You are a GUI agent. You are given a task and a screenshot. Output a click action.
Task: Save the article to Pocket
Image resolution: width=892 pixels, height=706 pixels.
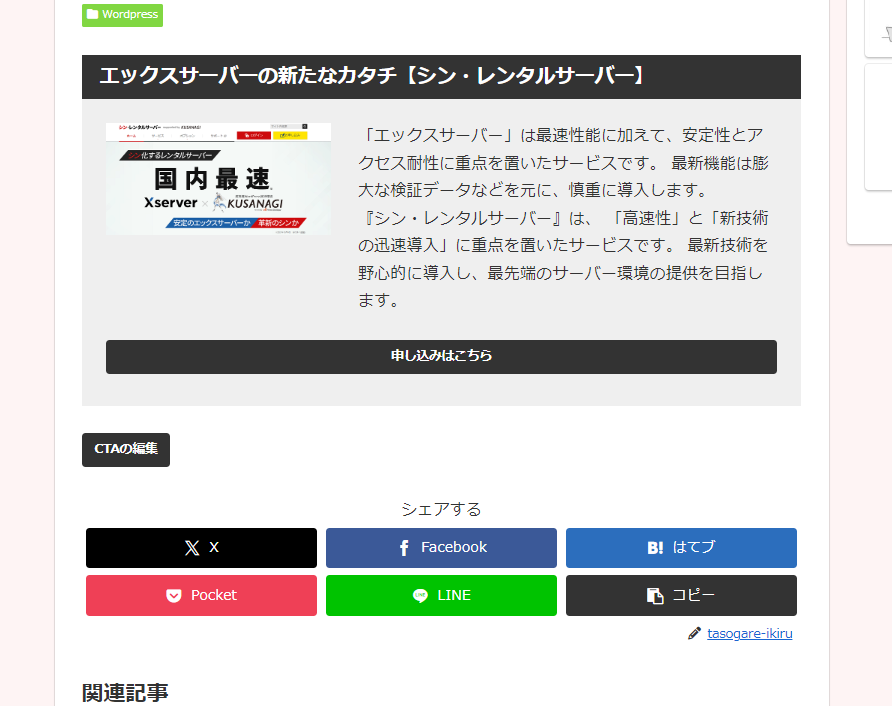(x=201, y=596)
